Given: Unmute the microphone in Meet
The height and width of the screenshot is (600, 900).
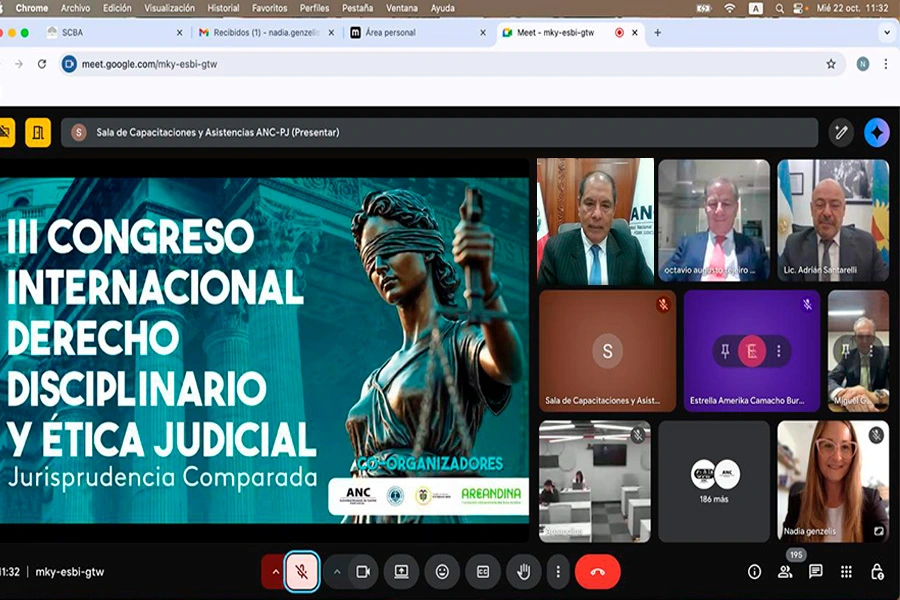Looking at the screenshot, I should tap(302, 571).
